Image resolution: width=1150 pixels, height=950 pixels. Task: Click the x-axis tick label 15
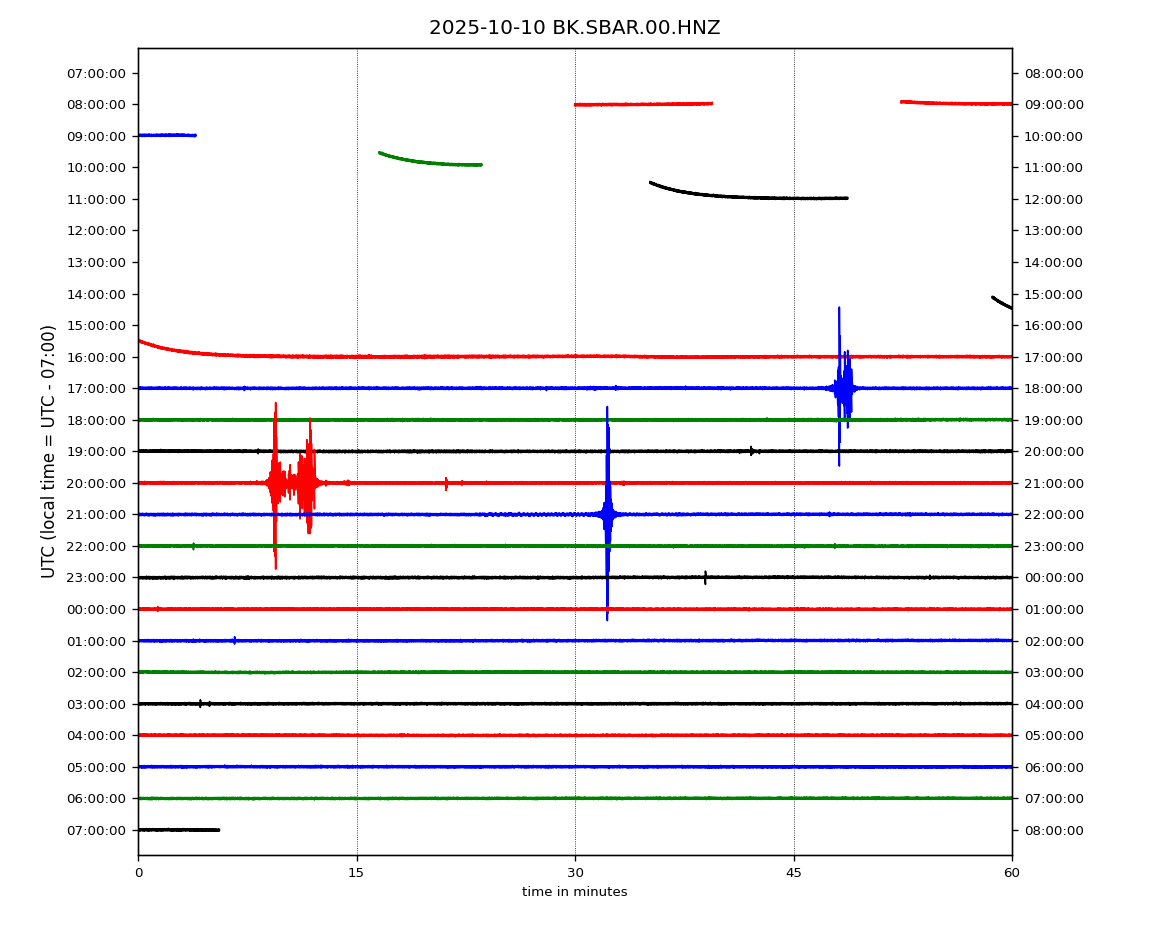point(357,873)
